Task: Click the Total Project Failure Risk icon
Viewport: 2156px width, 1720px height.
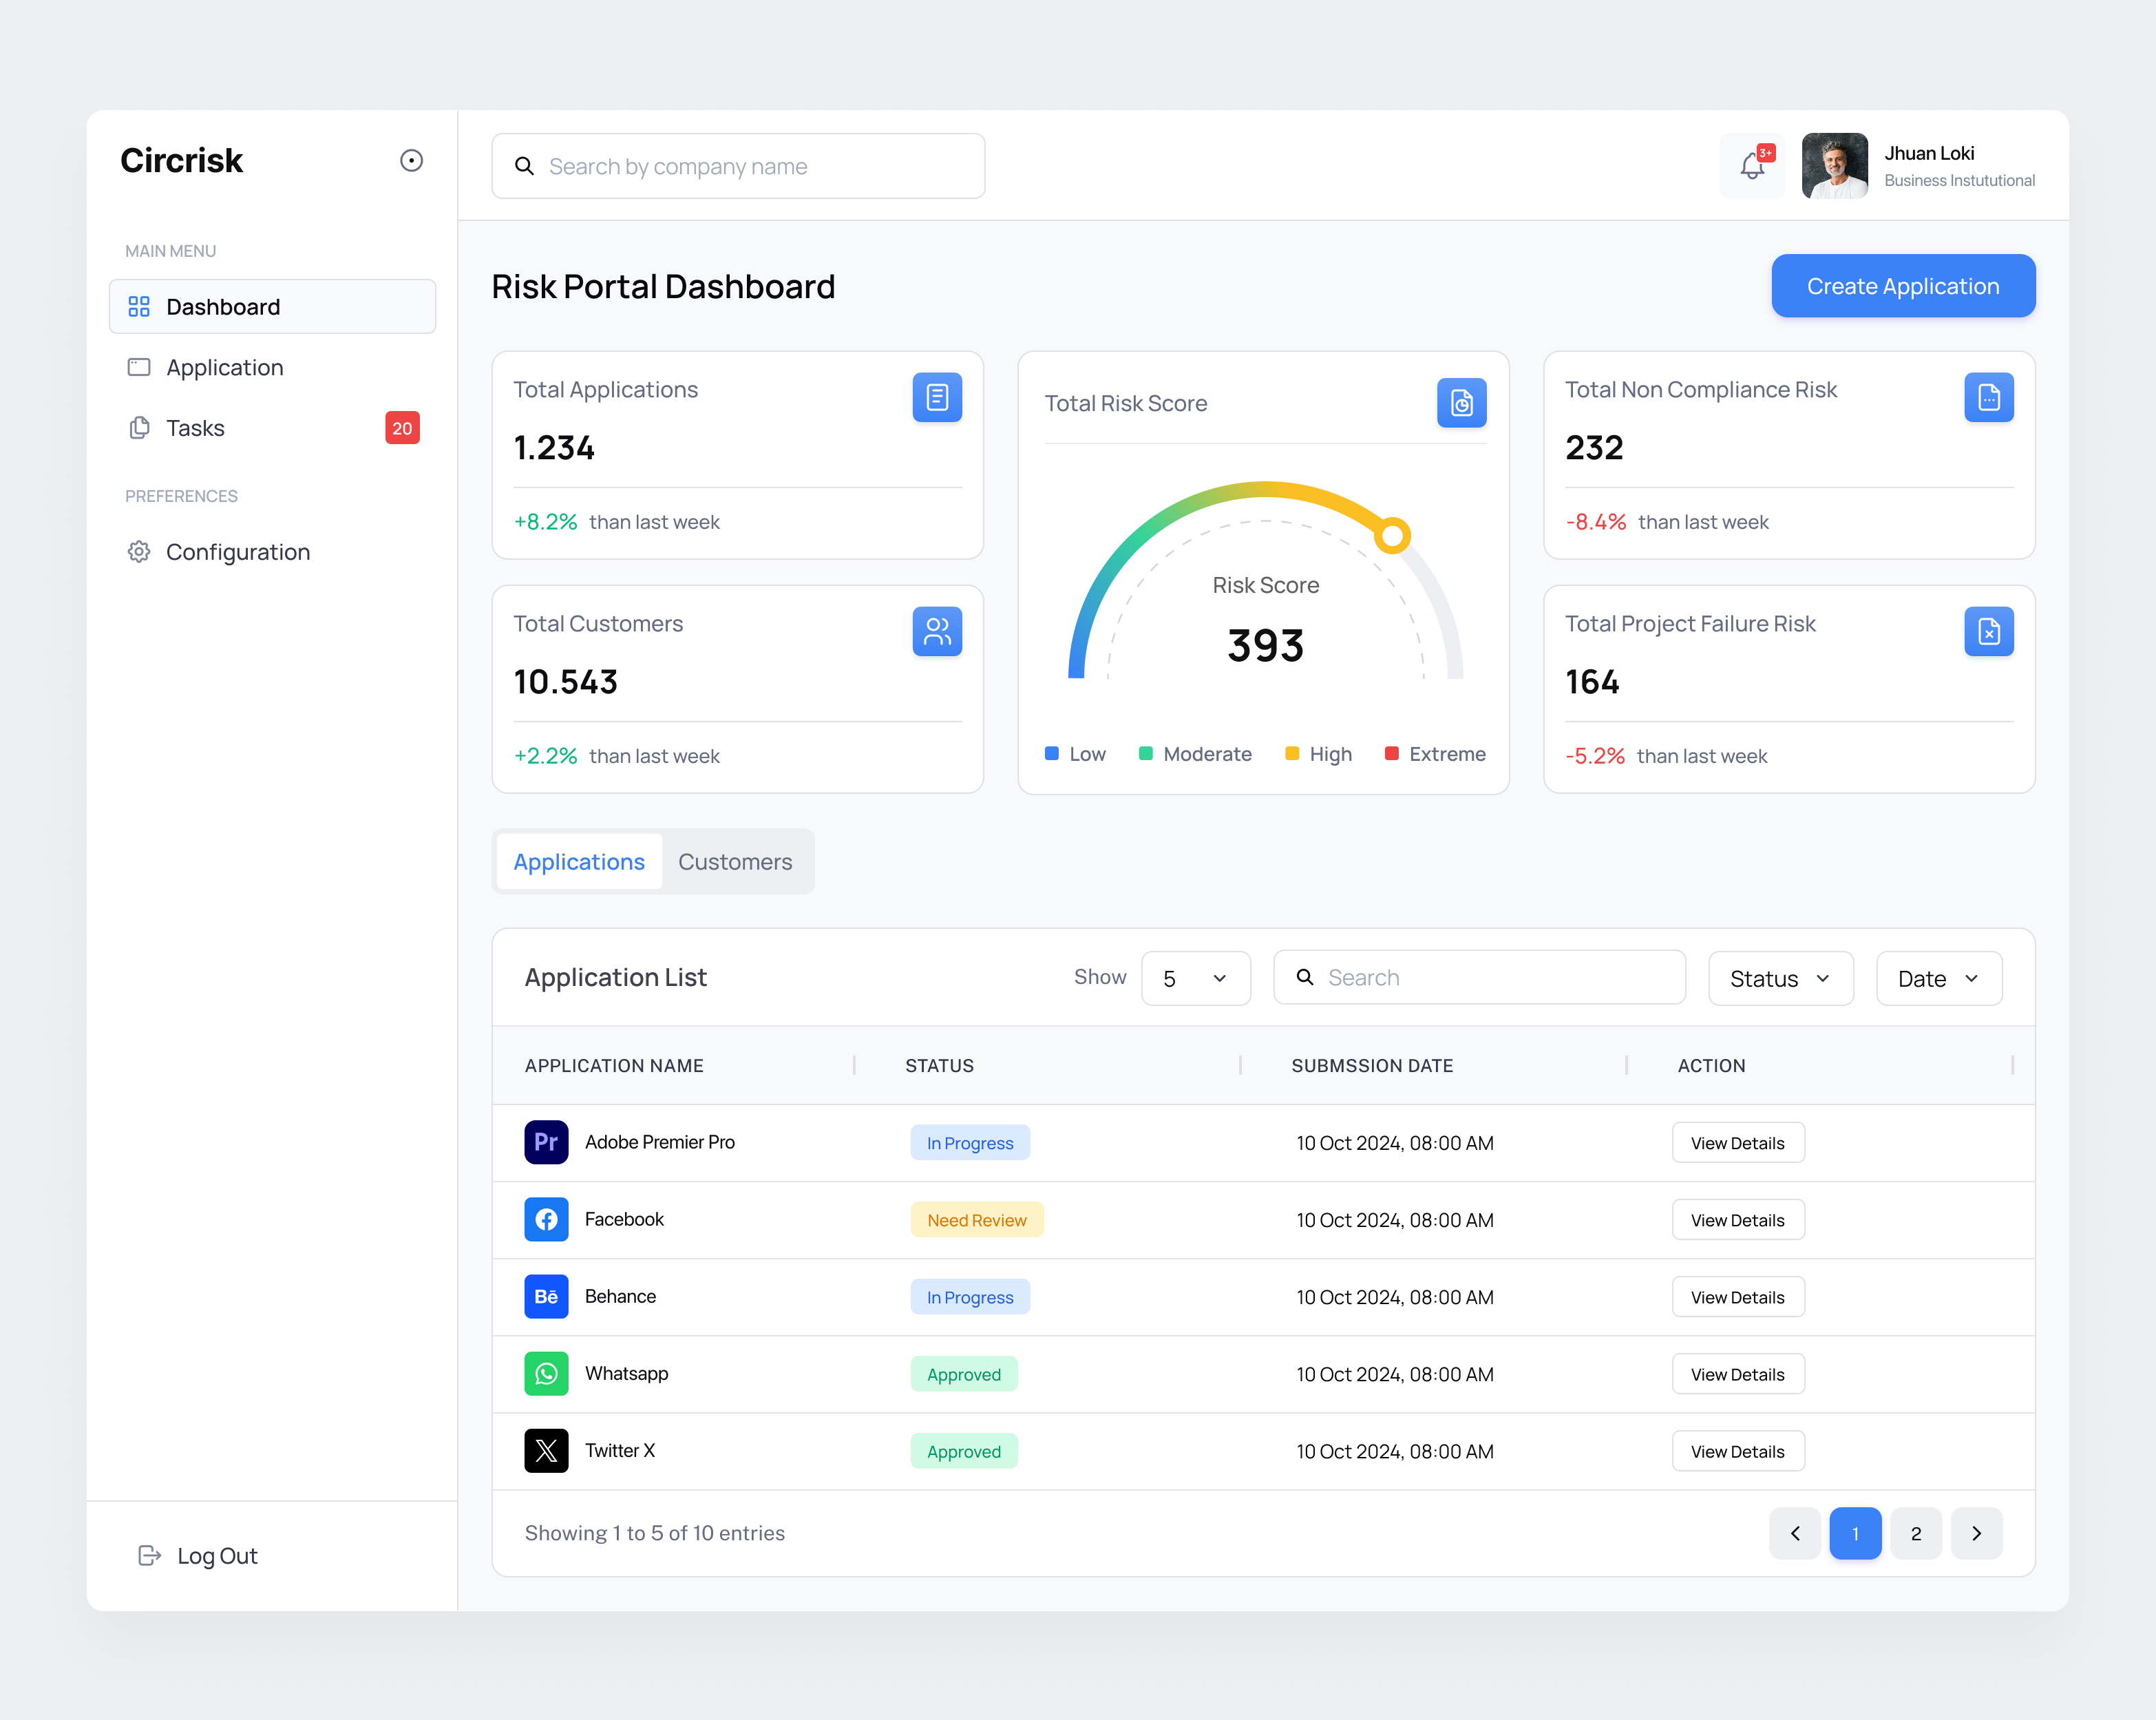Action: pyautogui.click(x=1989, y=631)
